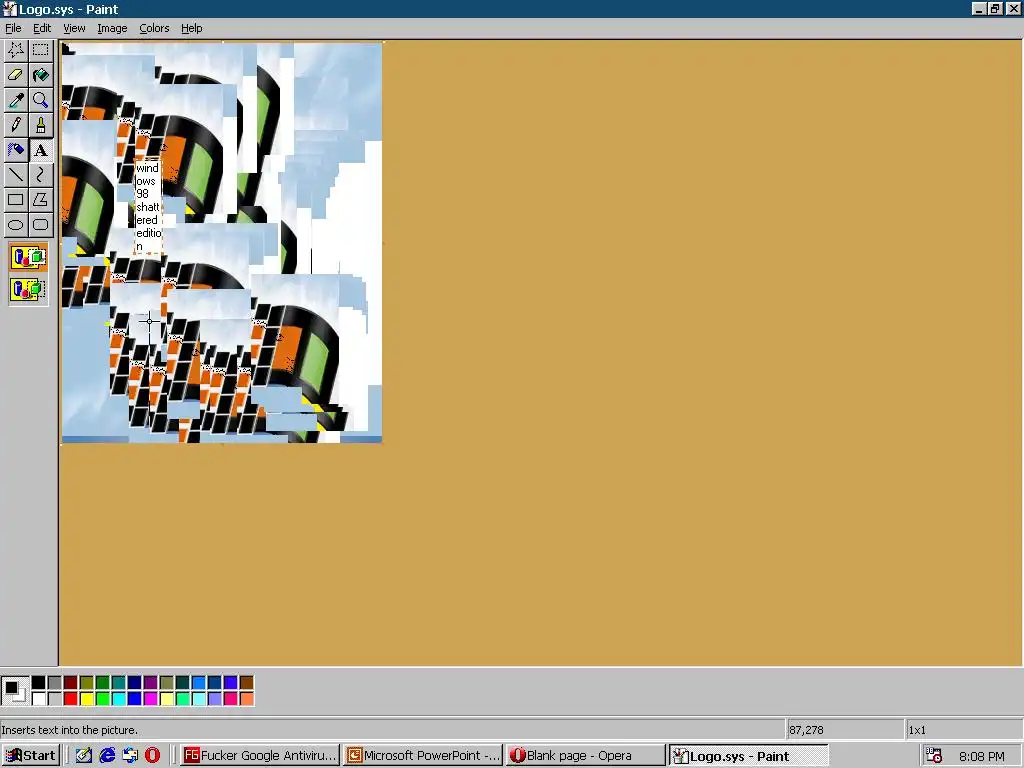
Task: Open the Help menu
Action: pyautogui.click(x=191, y=28)
